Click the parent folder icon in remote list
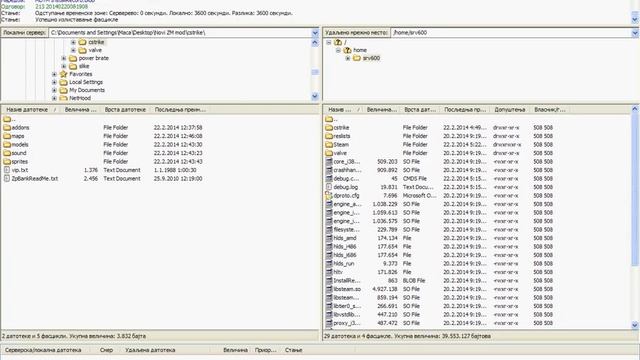The width and height of the screenshot is (640, 360). pyautogui.click(x=329, y=119)
